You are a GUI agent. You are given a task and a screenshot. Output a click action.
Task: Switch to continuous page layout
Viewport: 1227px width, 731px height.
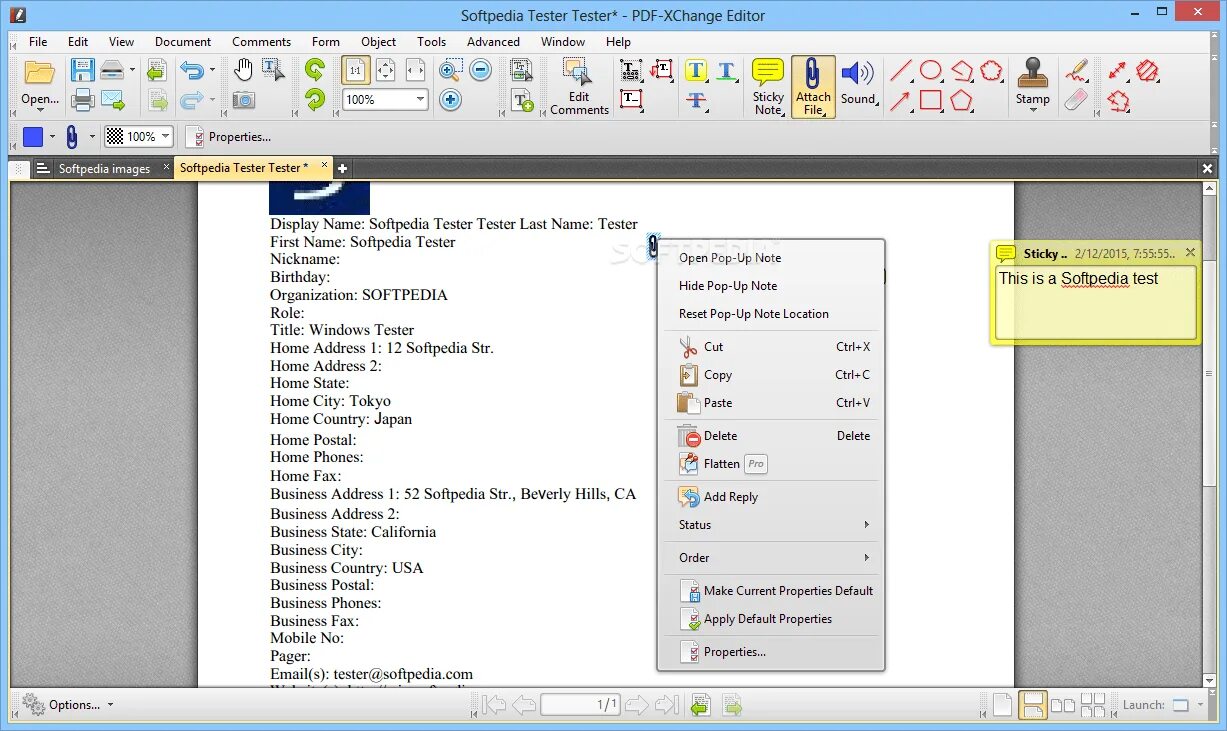pos(1033,705)
